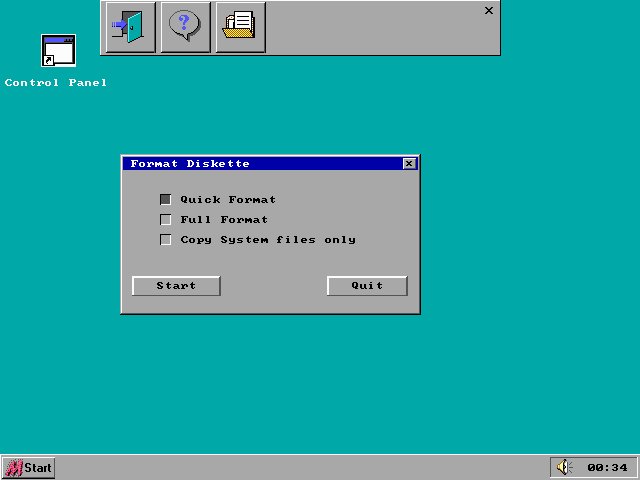
Task: Open the file folder documents toolbar icon
Action: pyautogui.click(x=240, y=27)
